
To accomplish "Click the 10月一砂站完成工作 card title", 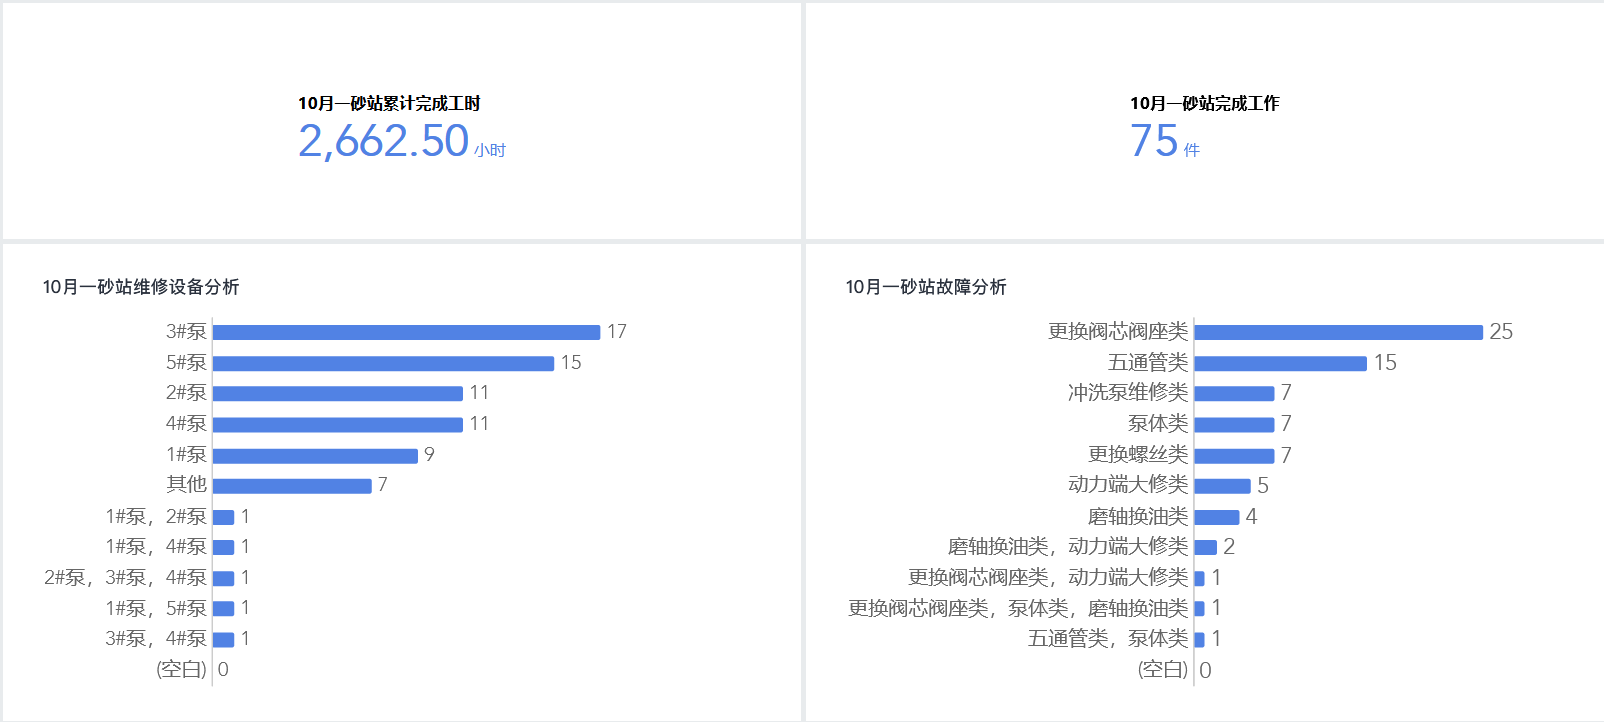I will [1204, 103].
